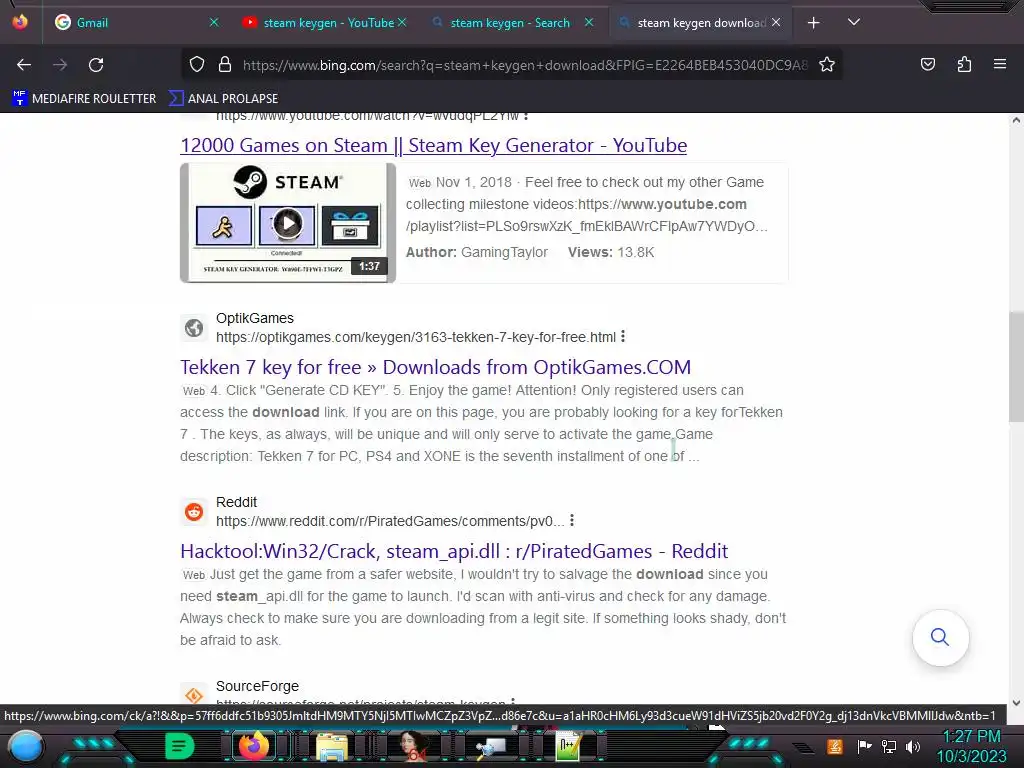Show site security padlock info
The image size is (1024, 768).
225,65
